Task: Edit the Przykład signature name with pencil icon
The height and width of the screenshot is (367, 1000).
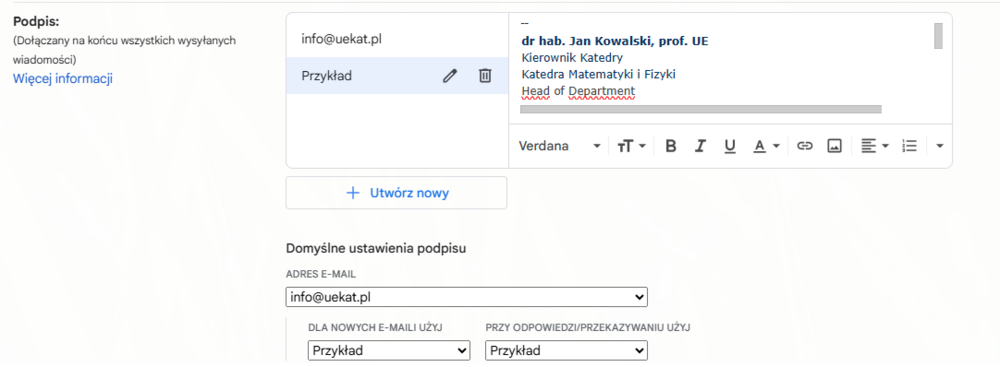Action: tap(450, 76)
